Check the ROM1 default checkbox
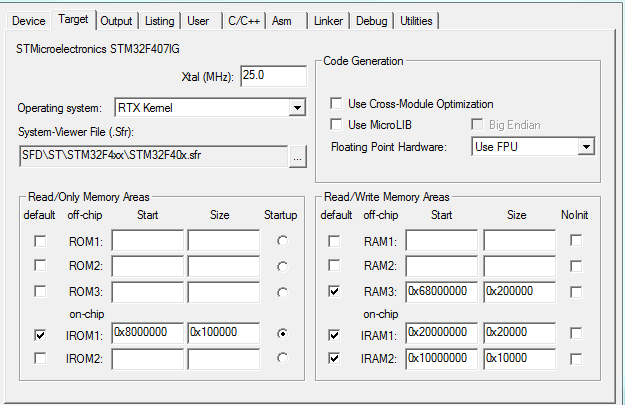This screenshot has width=625, height=405. [x=40, y=242]
